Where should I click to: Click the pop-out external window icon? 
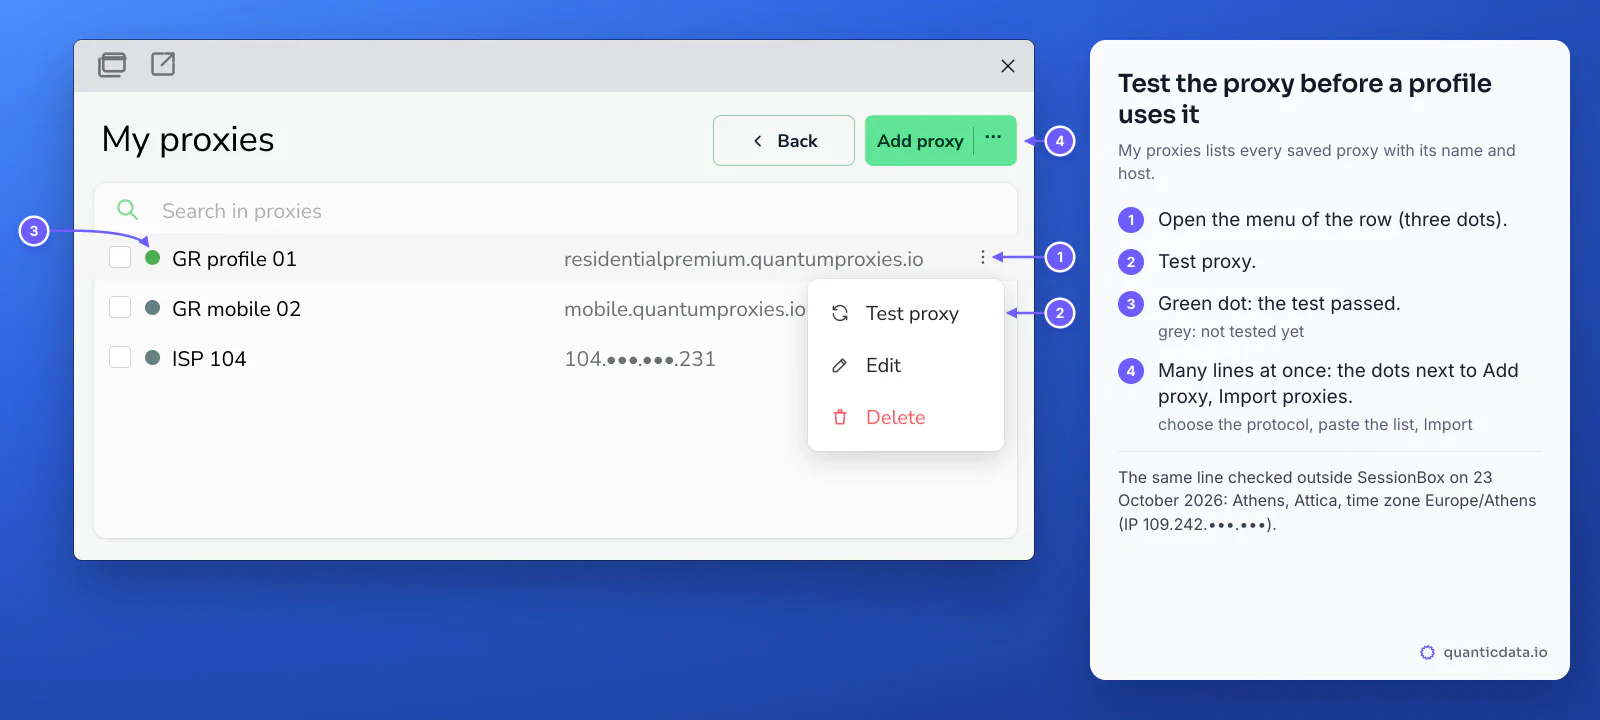coord(163,64)
